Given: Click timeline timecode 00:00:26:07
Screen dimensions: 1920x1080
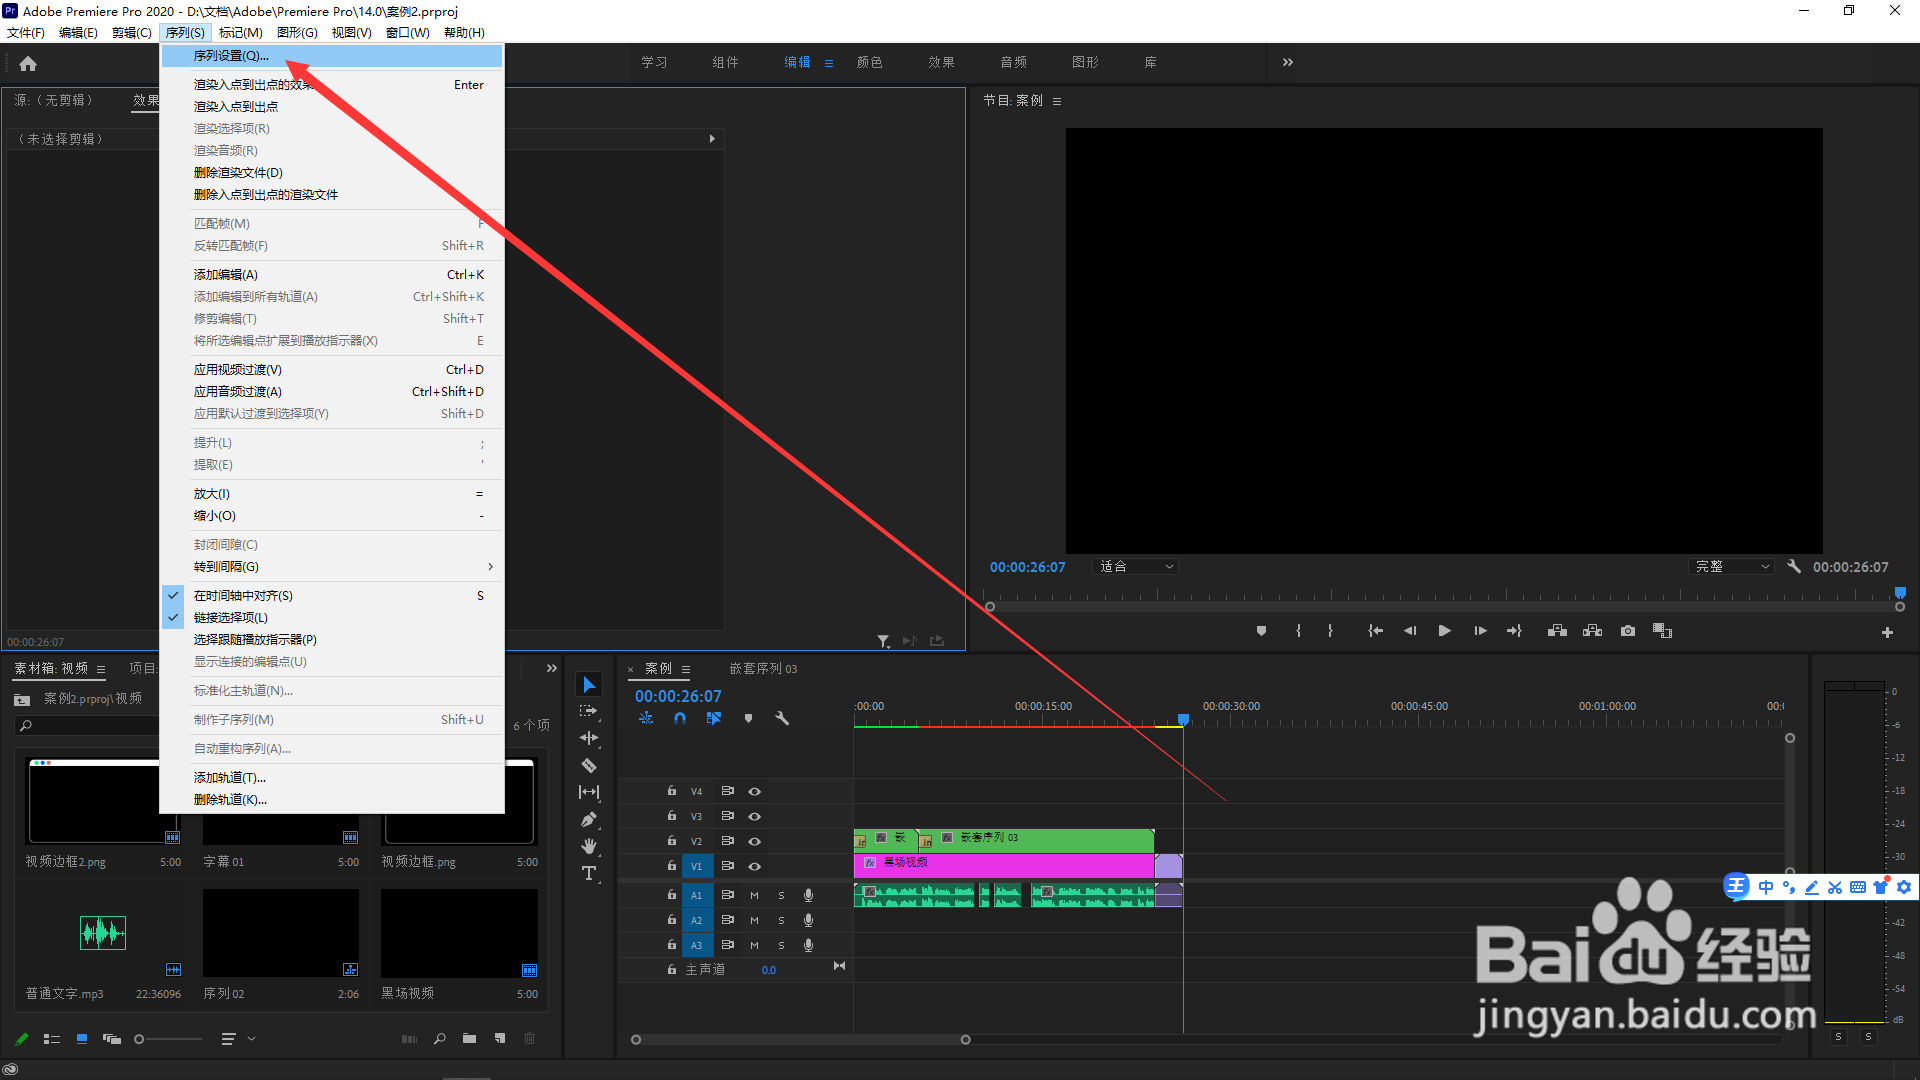Looking at the screenshot, I should (678, 696).
